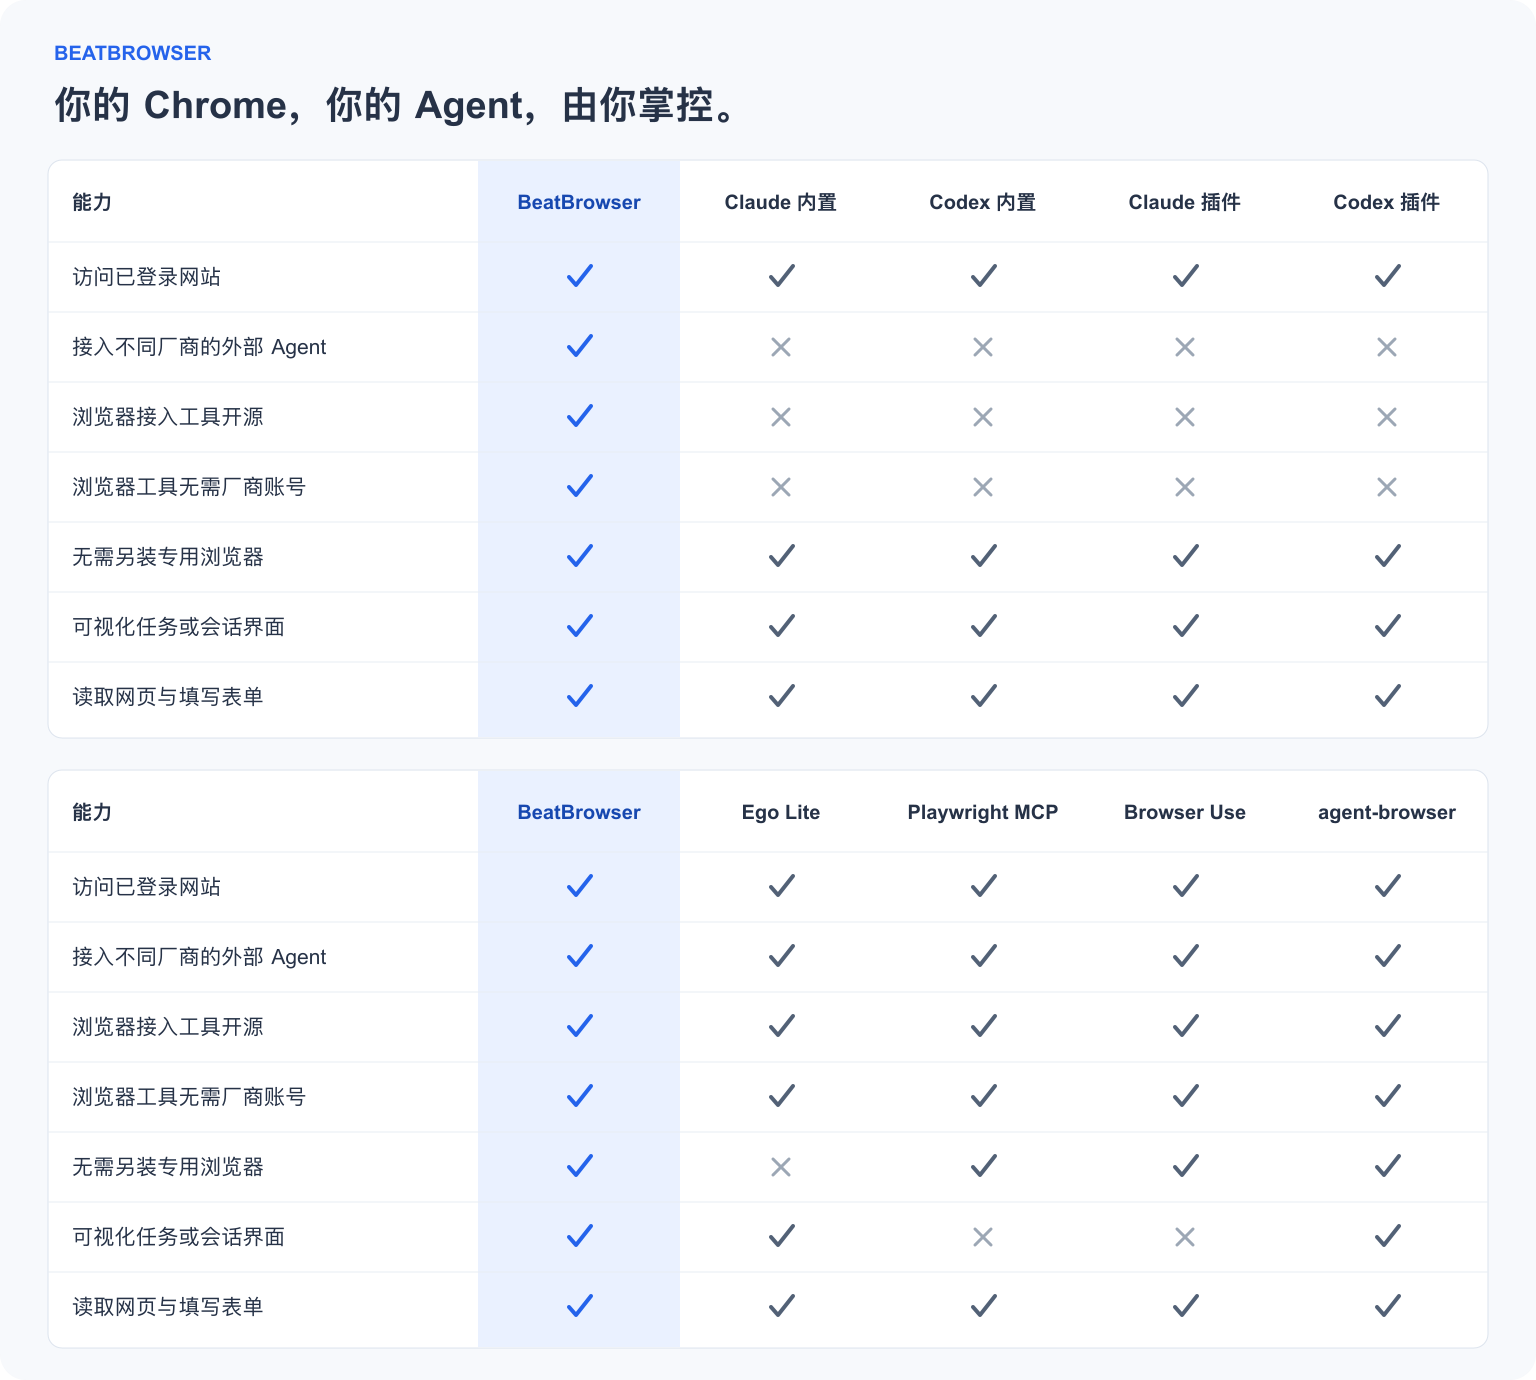Click the BEATBROWSER brand label at top

tap(132, 53)
